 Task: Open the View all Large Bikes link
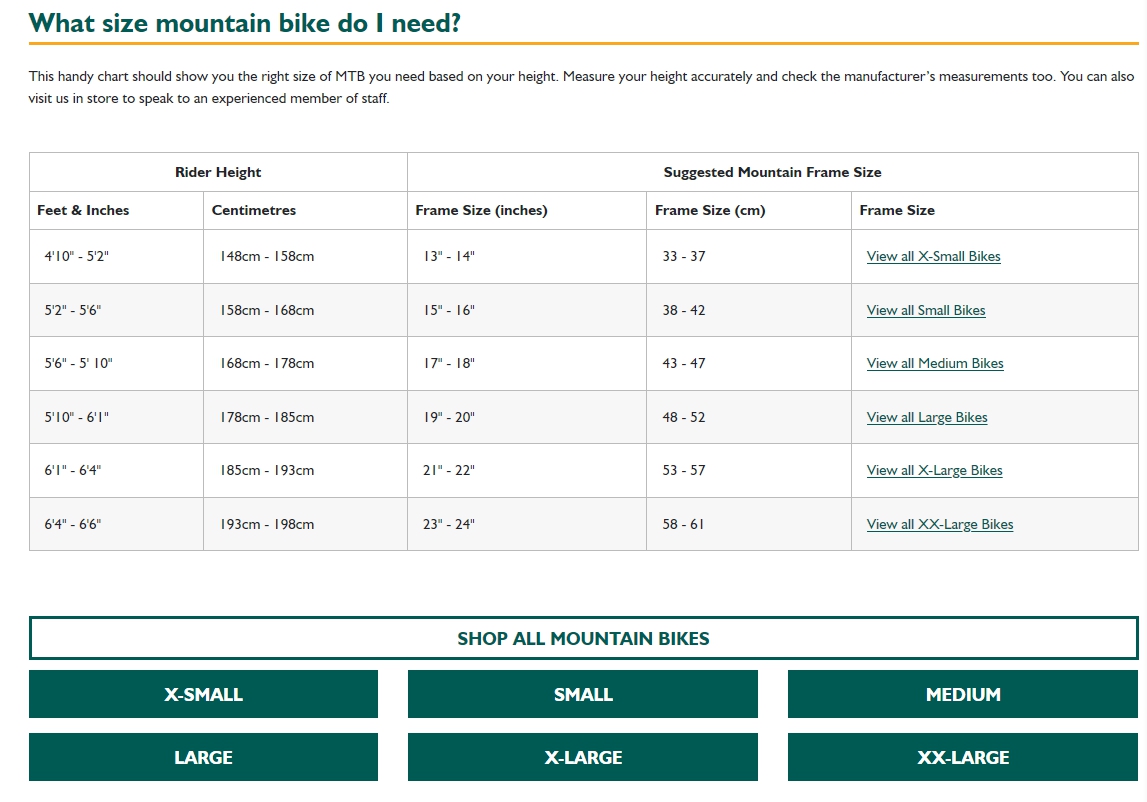pos(926,418)
